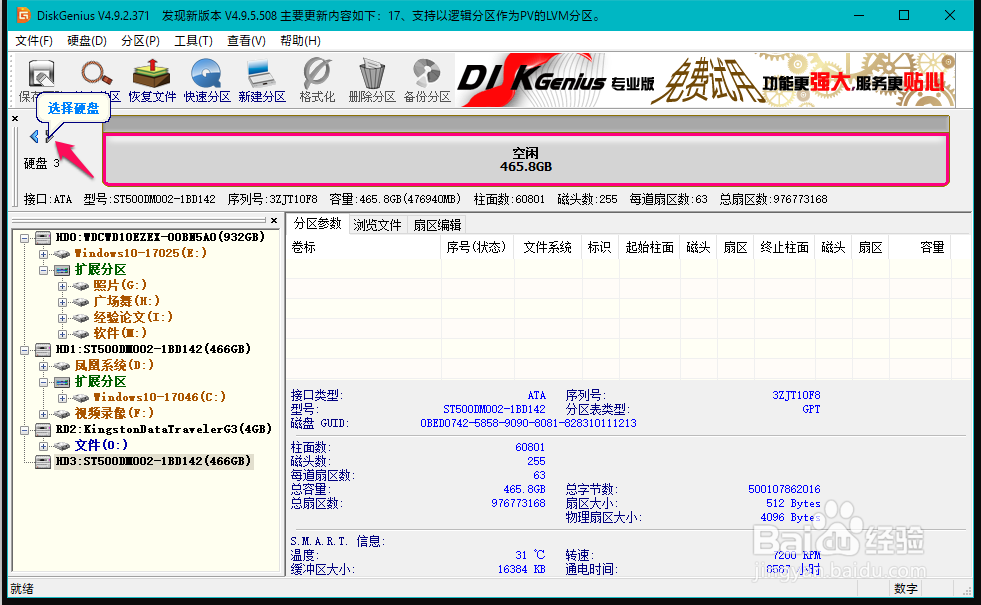Click the Save Changes (保存) toolbar icon
The width and height of the screenshot is (981, 605).
tap(41, 75)
